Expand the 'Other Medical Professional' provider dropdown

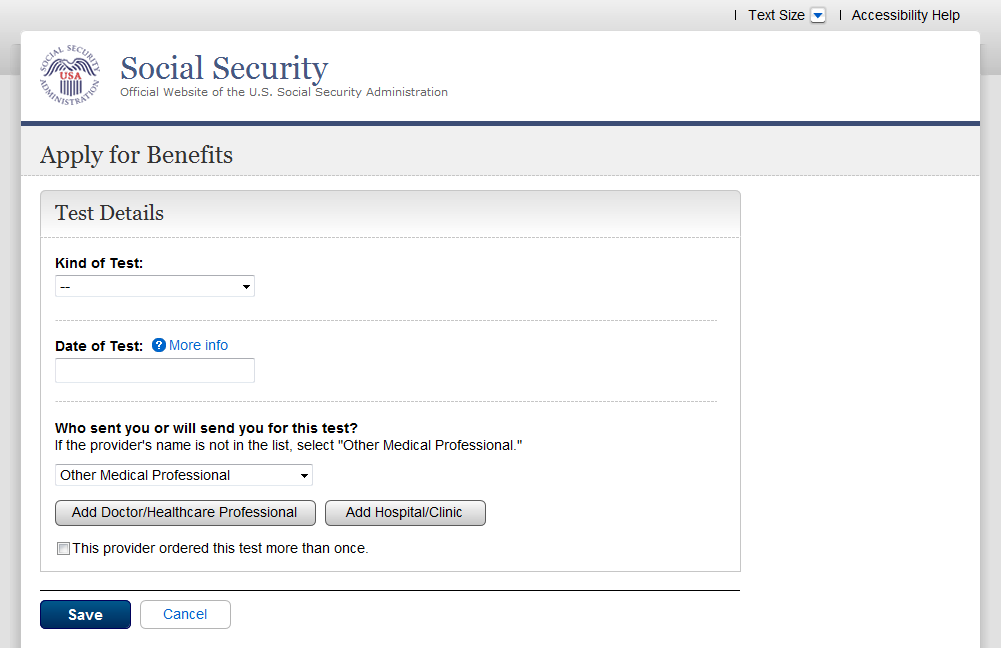pyautogui.click(x=183, y=475)
